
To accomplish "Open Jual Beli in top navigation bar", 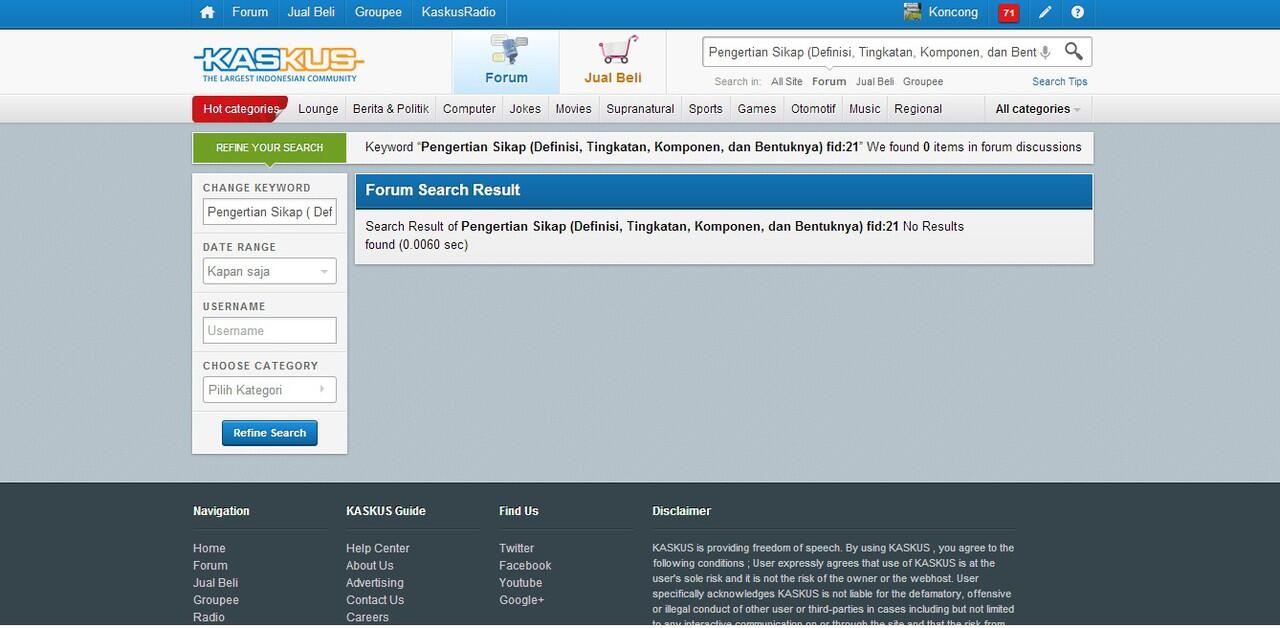I will point(311,12).
